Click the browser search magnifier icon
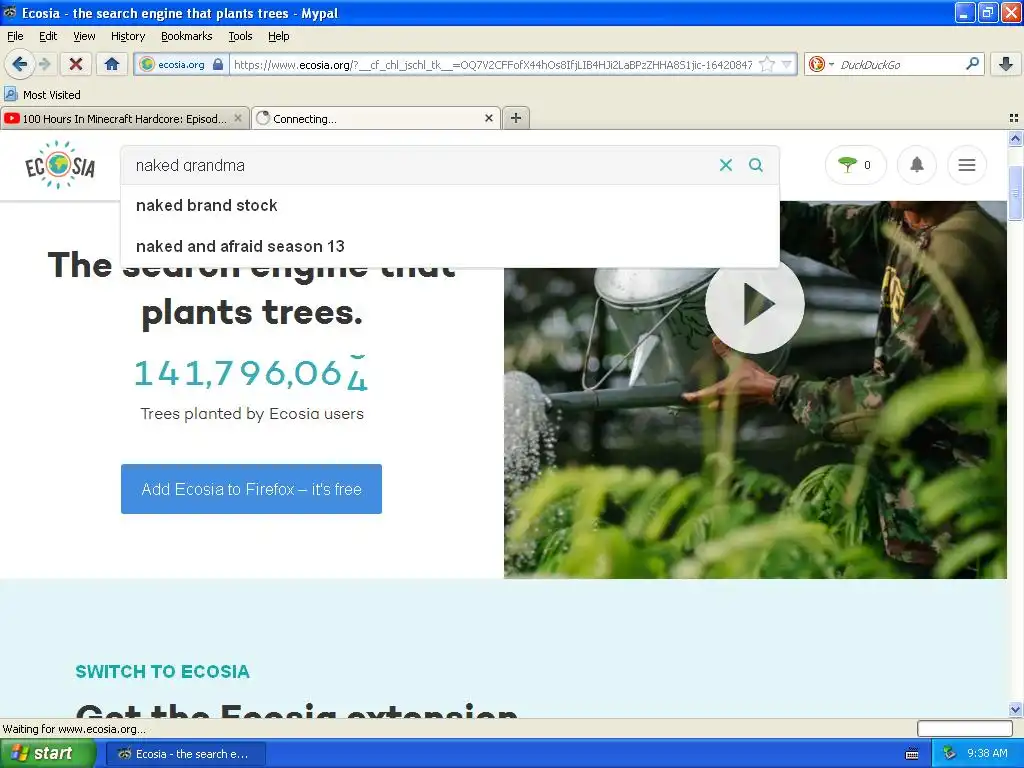This screenshot has width=1024, height=768. [x=972, y=63]
